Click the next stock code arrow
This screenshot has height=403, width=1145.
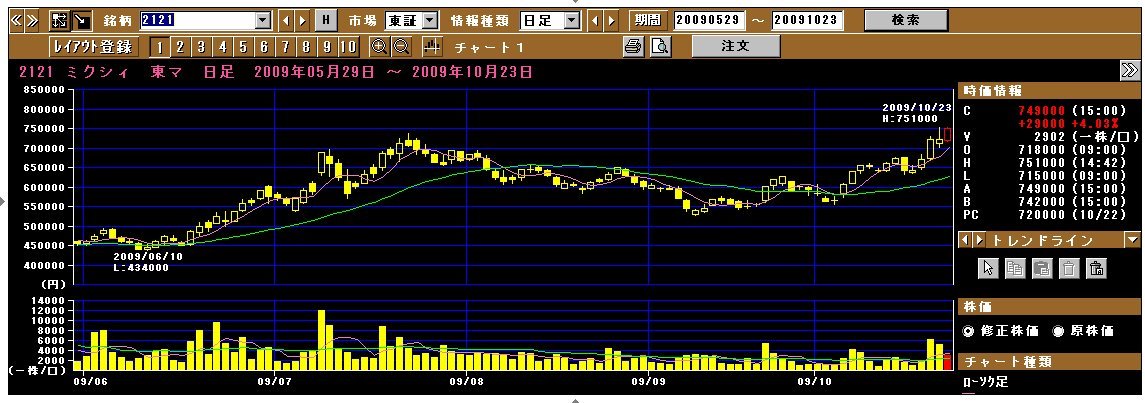pos(302,20)
